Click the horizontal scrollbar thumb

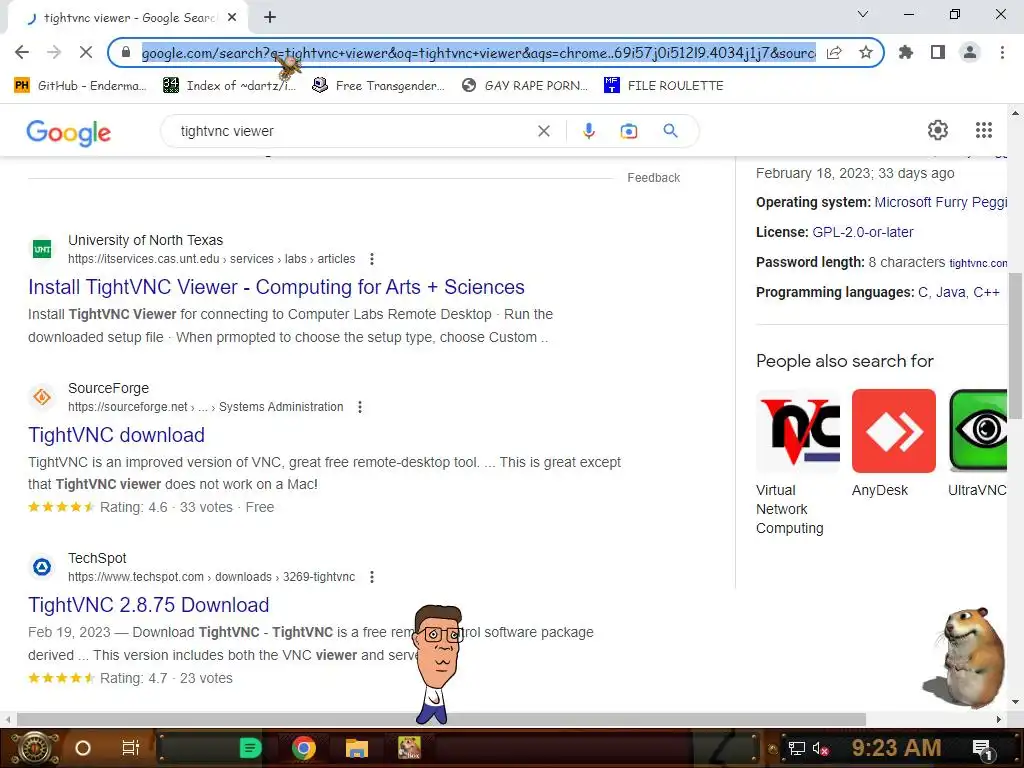[x=441, y=720]
